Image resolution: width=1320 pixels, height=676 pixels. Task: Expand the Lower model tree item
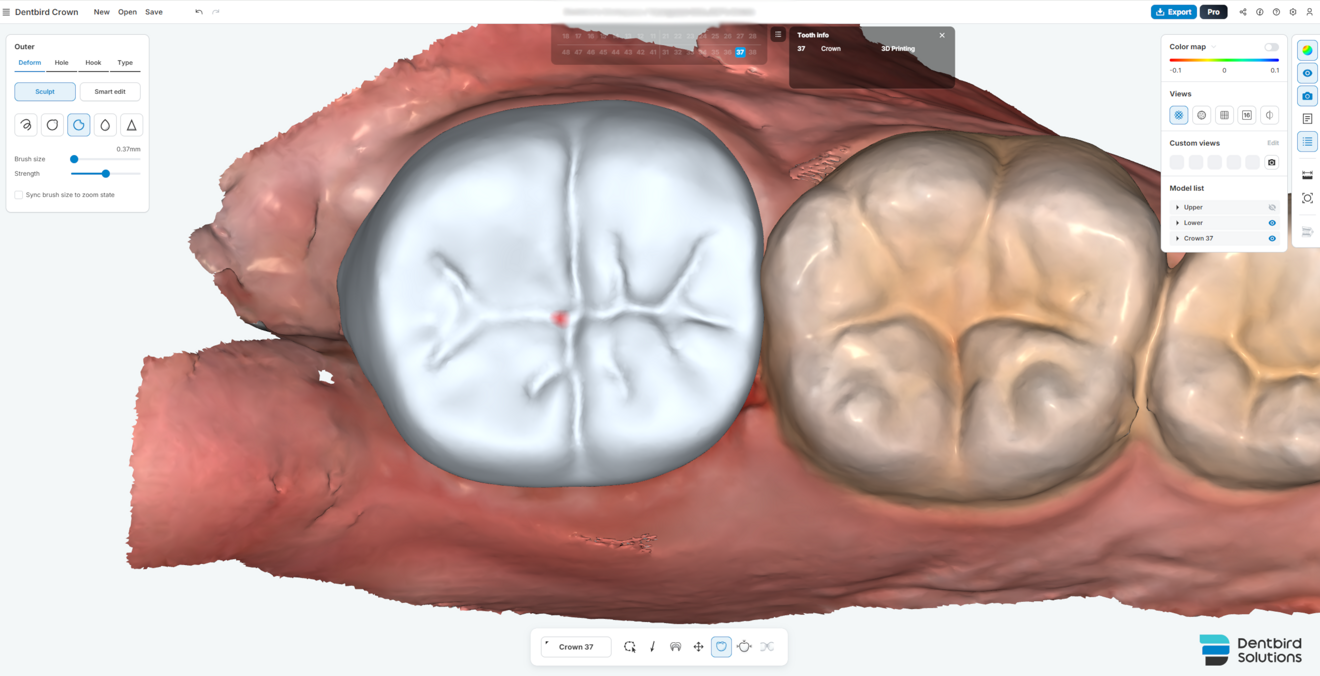(1177, 222)
